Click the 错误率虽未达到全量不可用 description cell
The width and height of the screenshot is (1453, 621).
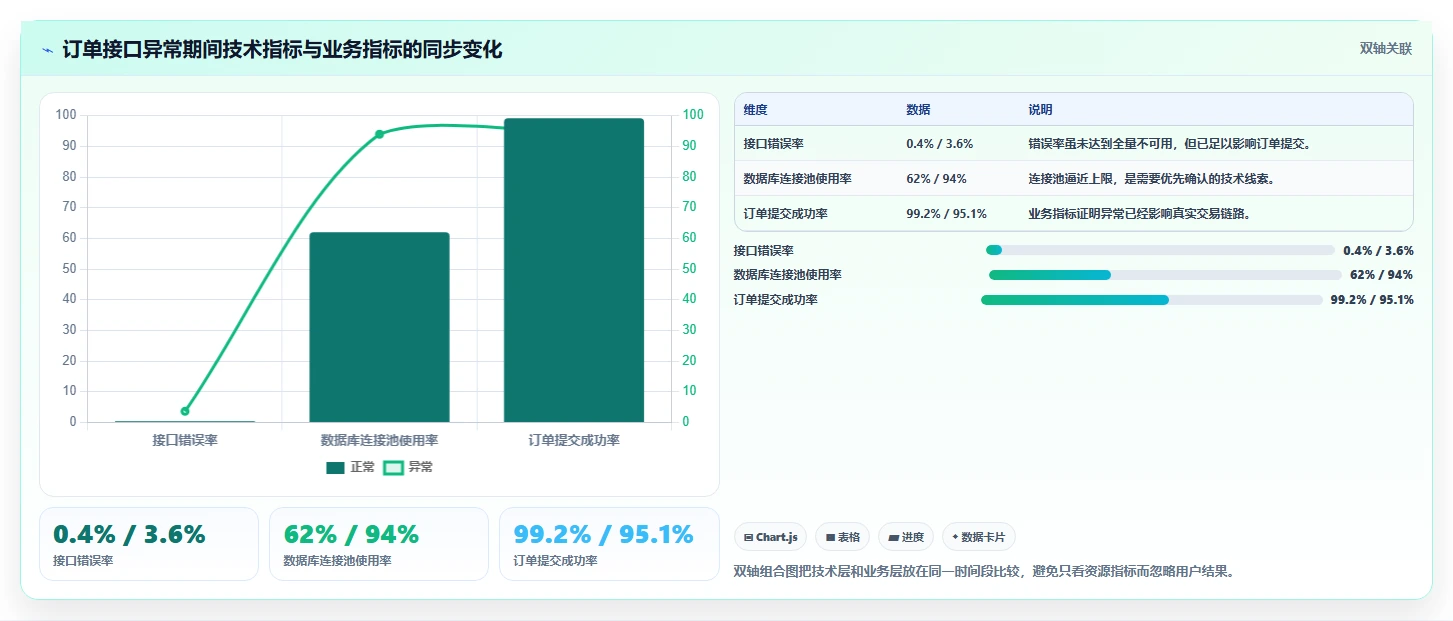pos(1169,144)
